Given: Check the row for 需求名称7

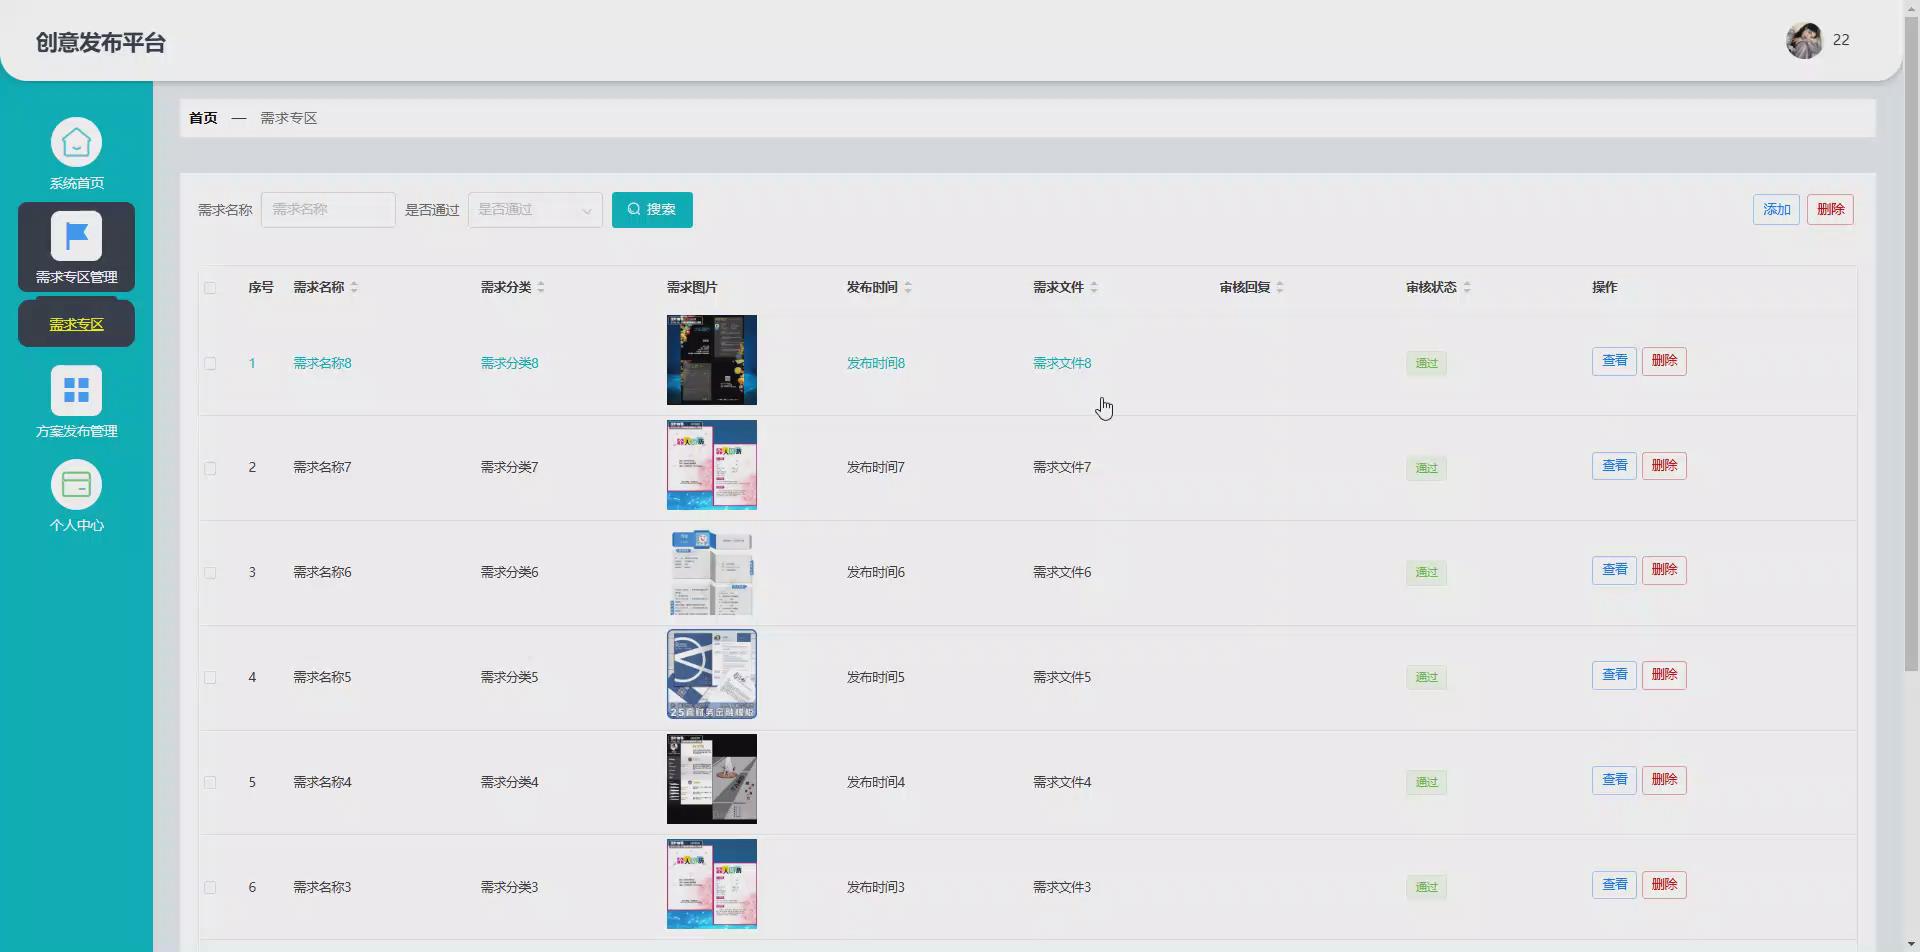Looking at the screenshot, I should [210, 468].
